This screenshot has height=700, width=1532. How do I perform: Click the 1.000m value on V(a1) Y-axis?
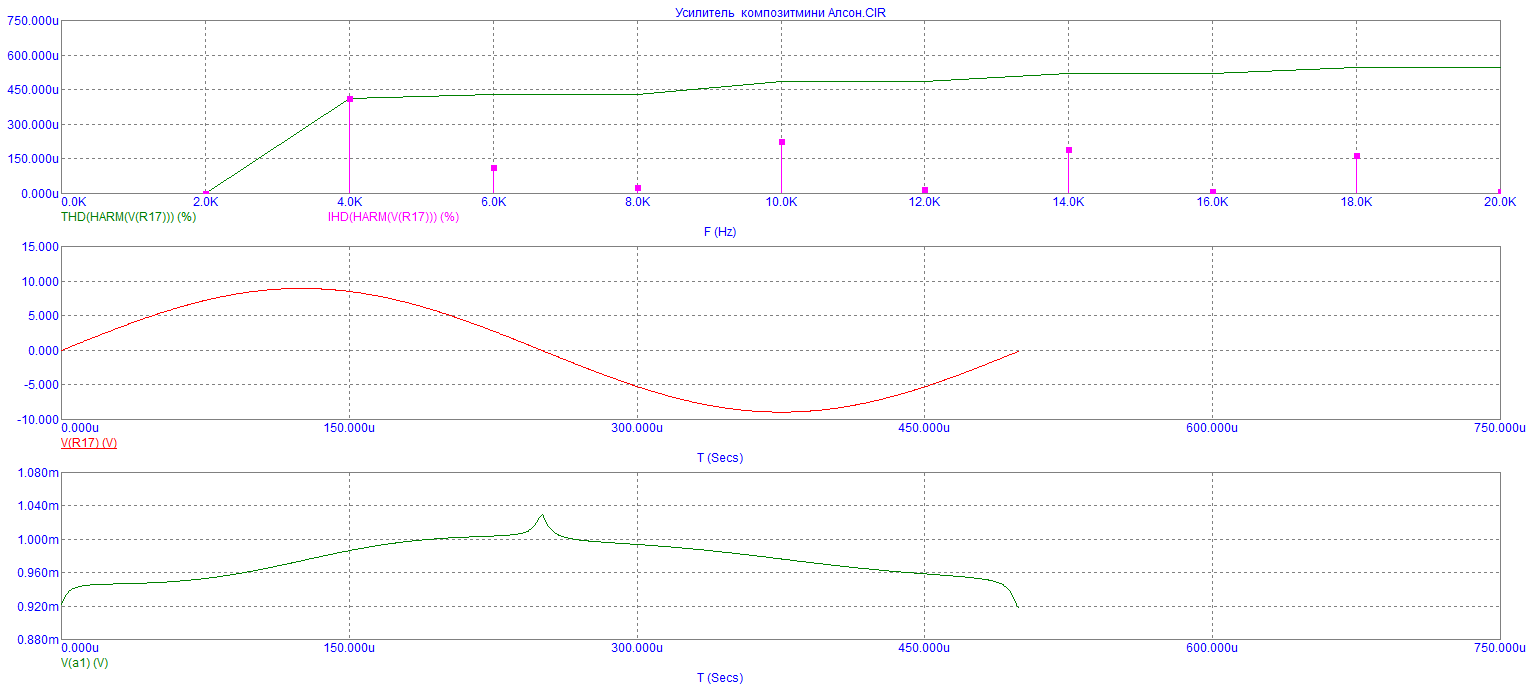pos(38,539)
